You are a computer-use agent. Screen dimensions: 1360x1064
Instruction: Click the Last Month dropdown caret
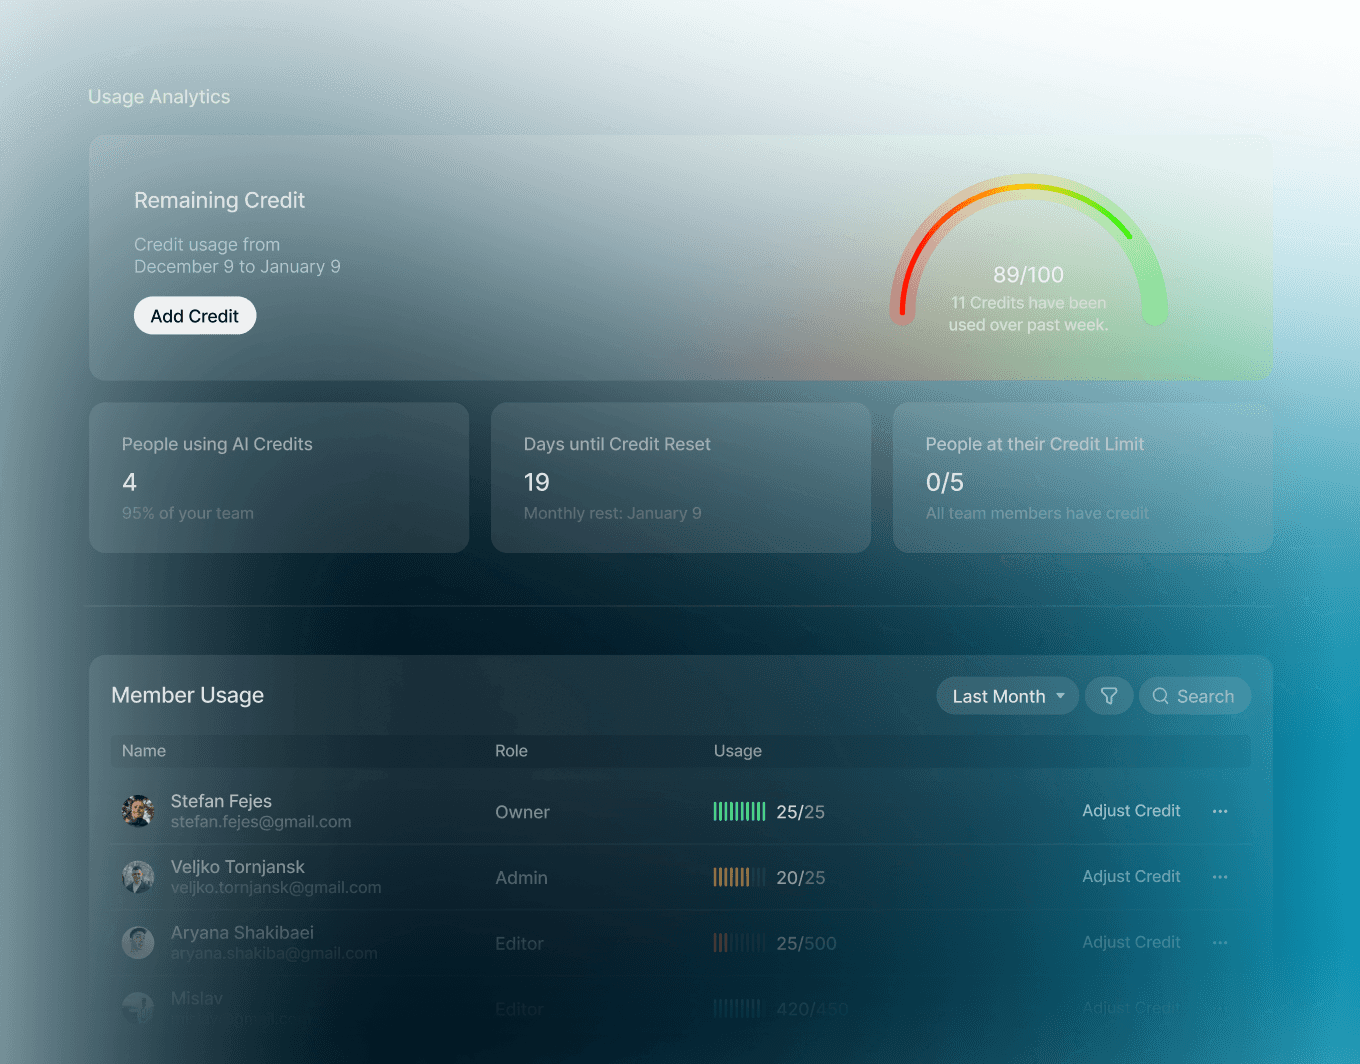(1060, 696)
